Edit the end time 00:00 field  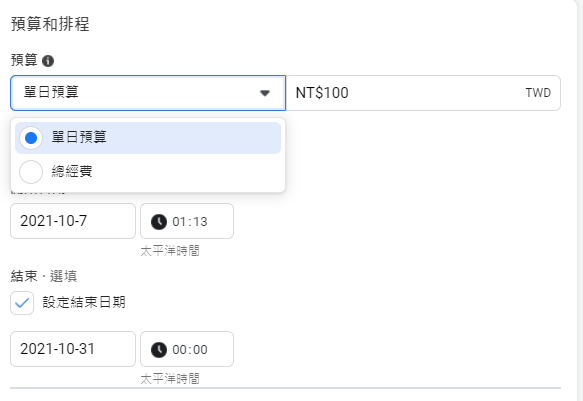(187, 349)
